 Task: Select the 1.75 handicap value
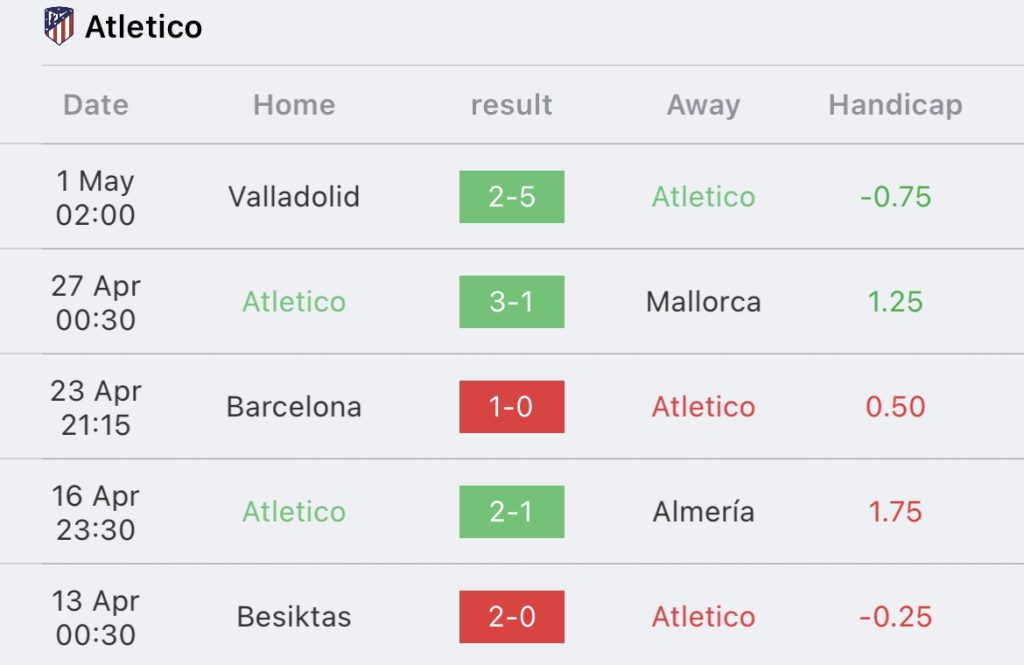tap(895, 511)
